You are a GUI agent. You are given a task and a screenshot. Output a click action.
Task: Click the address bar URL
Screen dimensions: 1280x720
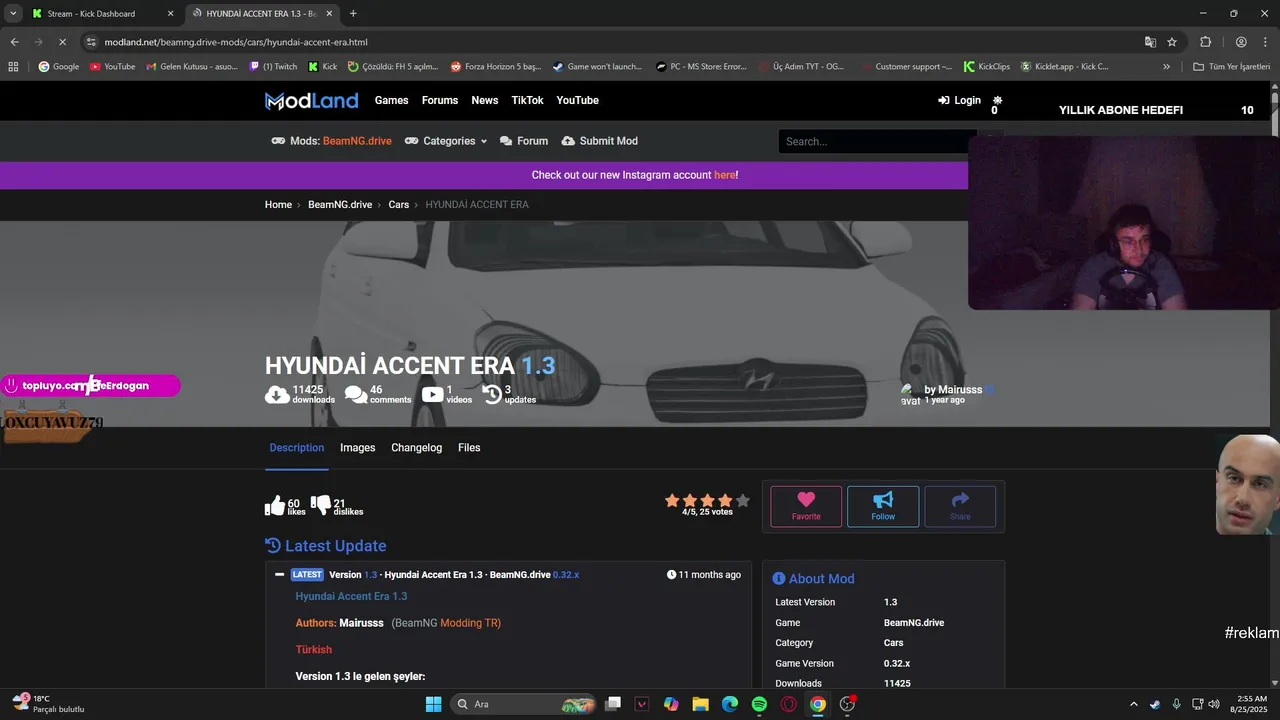tap(236, 42)
